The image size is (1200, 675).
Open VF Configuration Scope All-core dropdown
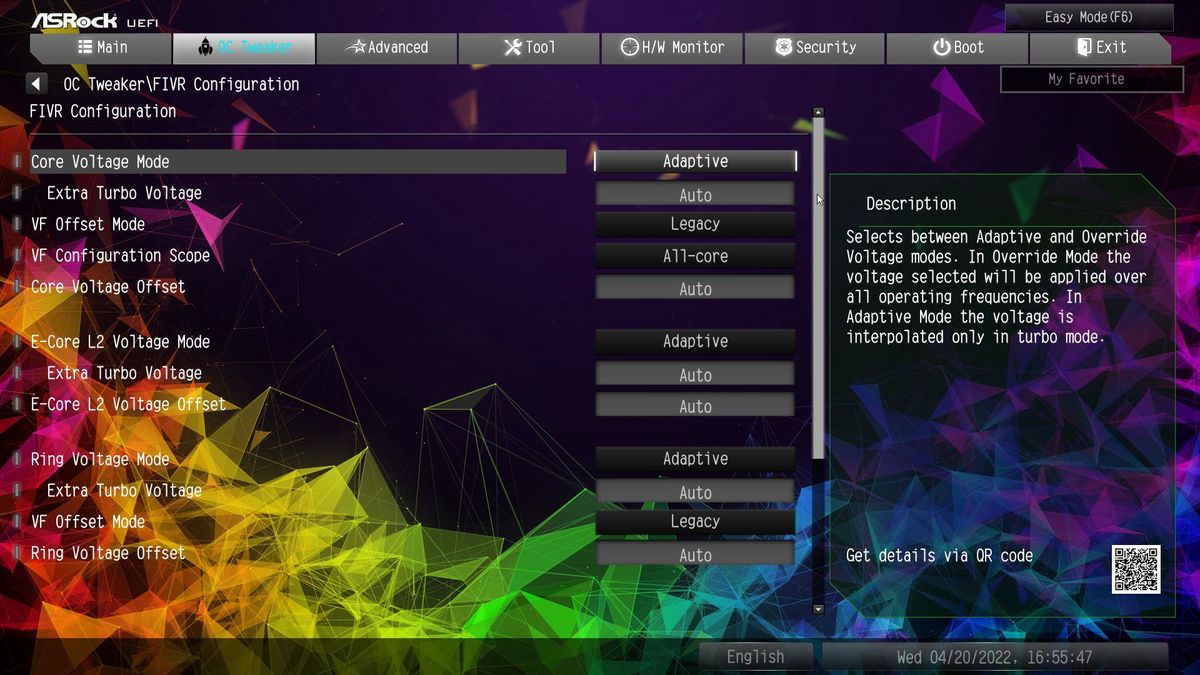pyautogui.click(x=695, y=256)
